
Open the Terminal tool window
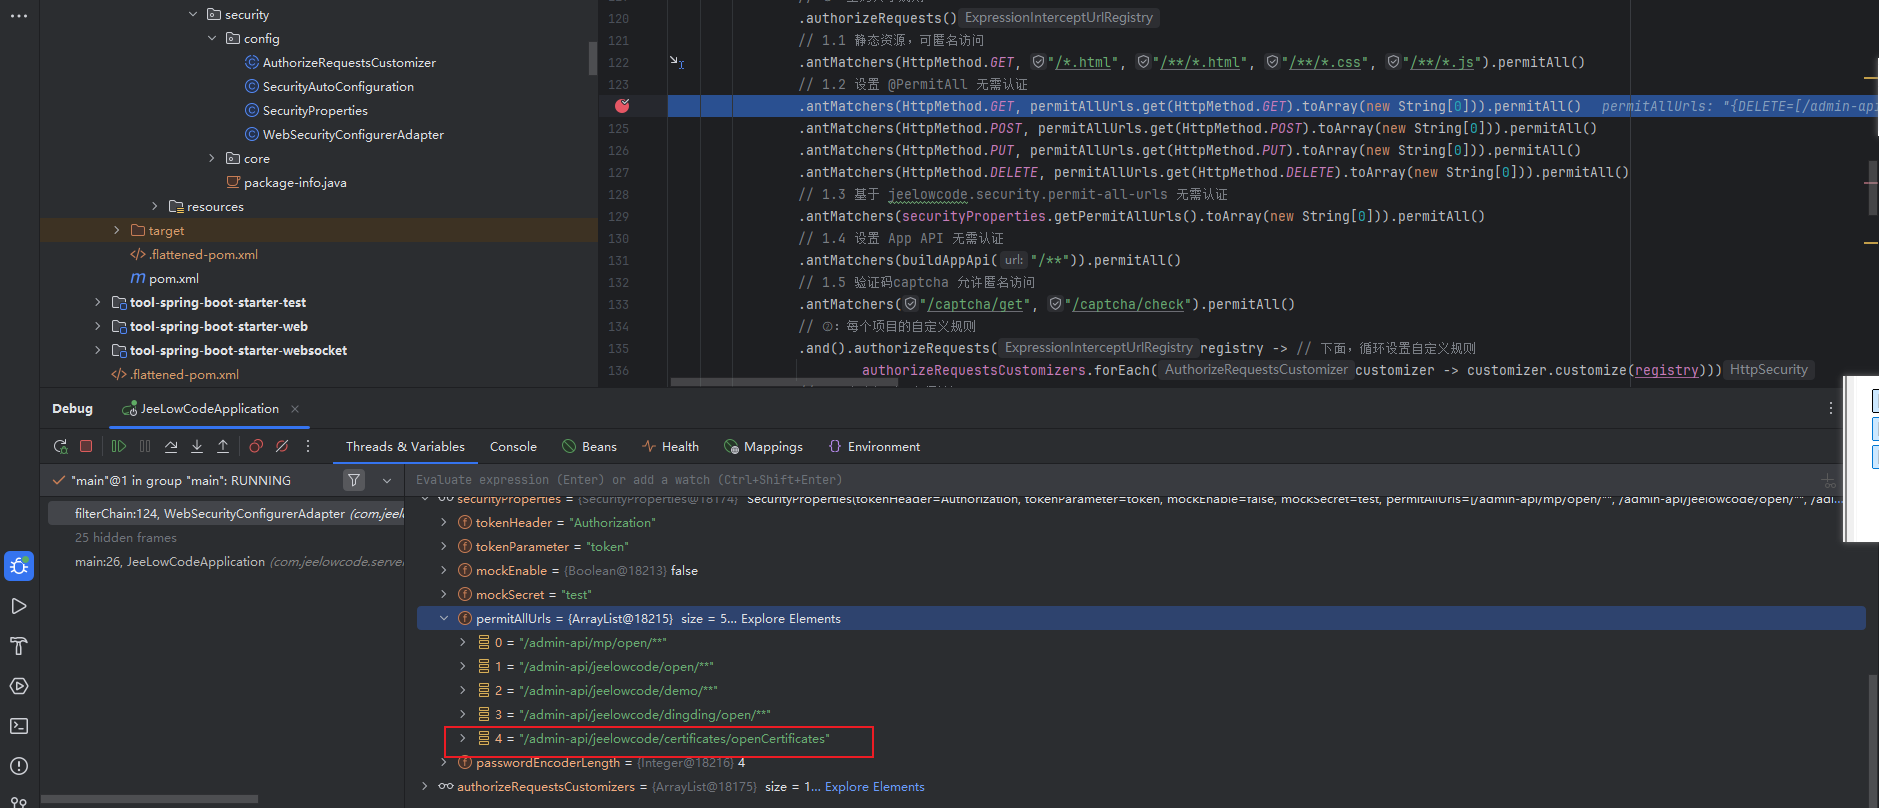19,726
